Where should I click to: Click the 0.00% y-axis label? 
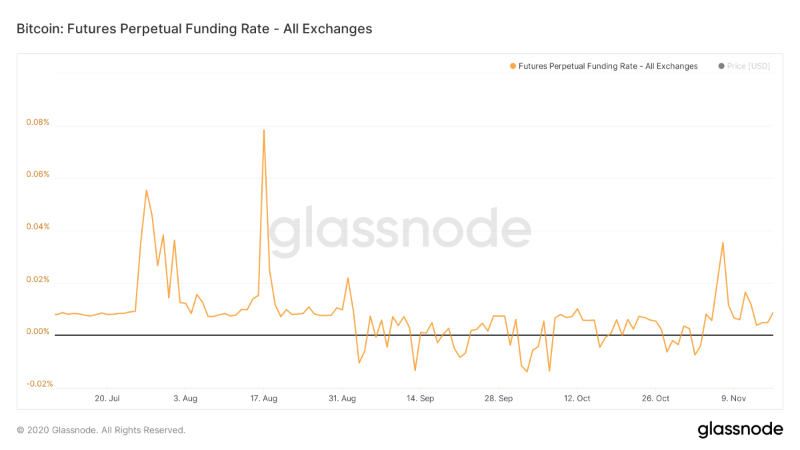[x=37, y=332]
